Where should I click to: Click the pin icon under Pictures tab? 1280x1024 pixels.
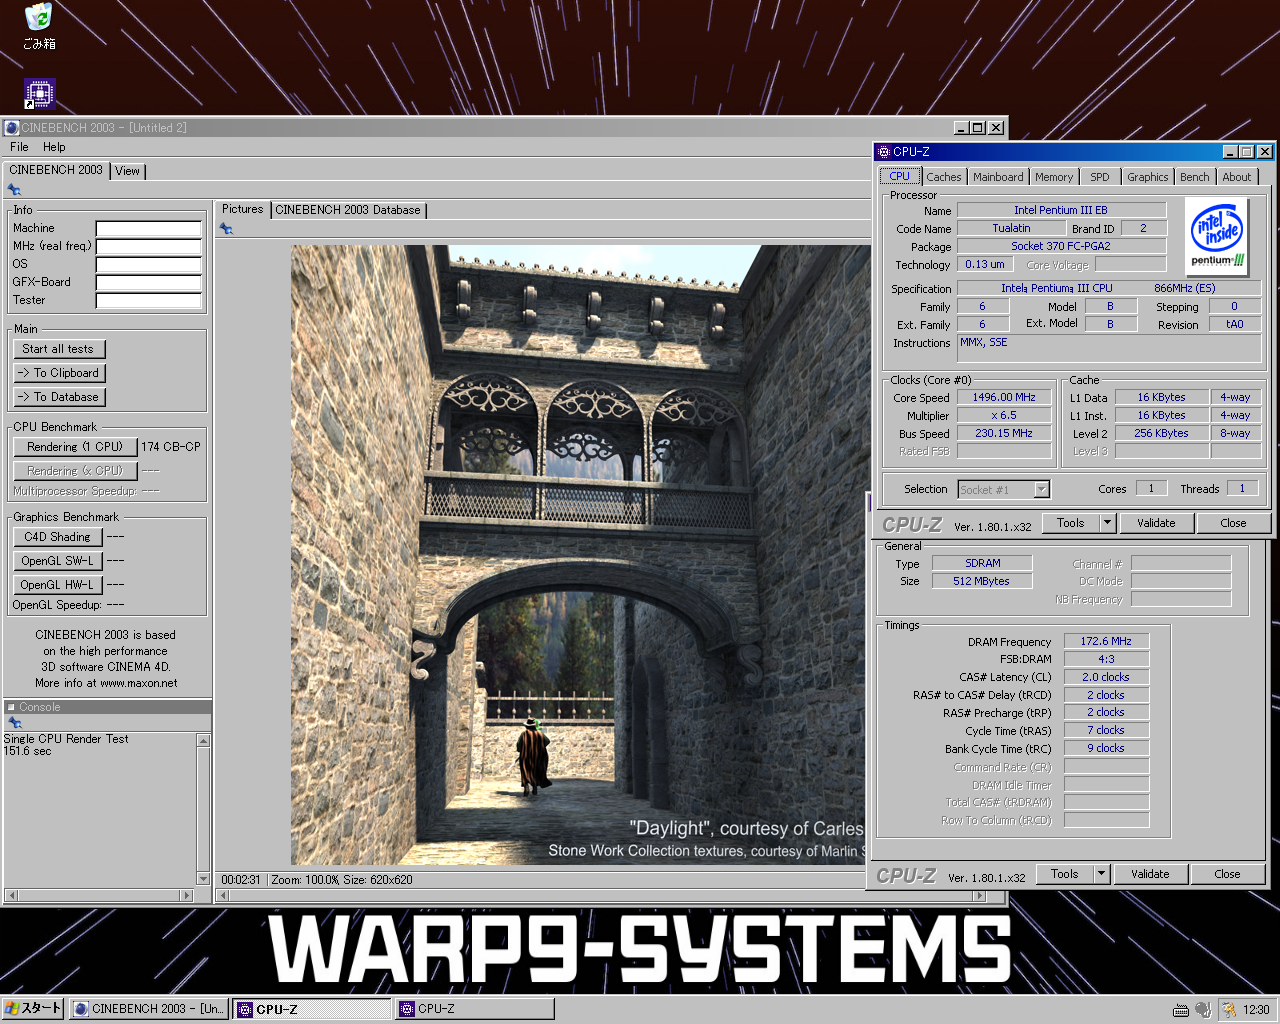pos(226,229)
